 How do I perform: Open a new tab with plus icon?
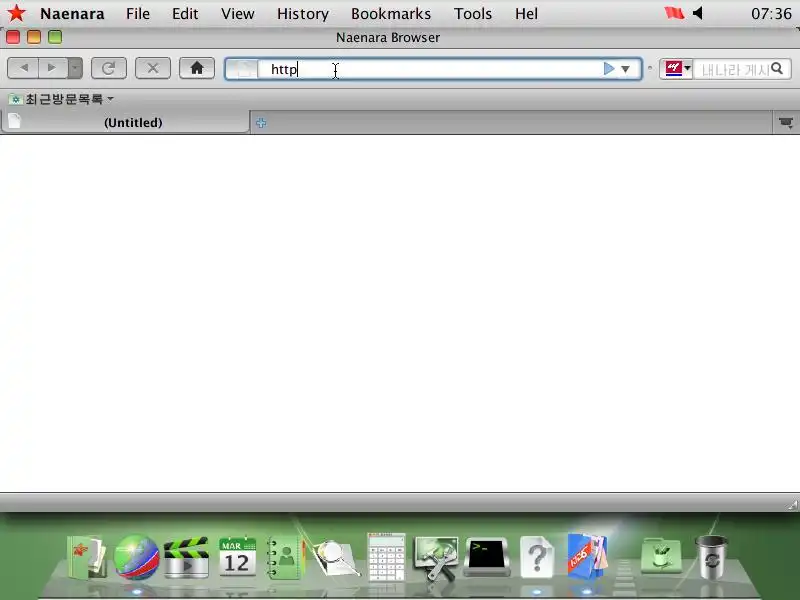pos(261,122)
